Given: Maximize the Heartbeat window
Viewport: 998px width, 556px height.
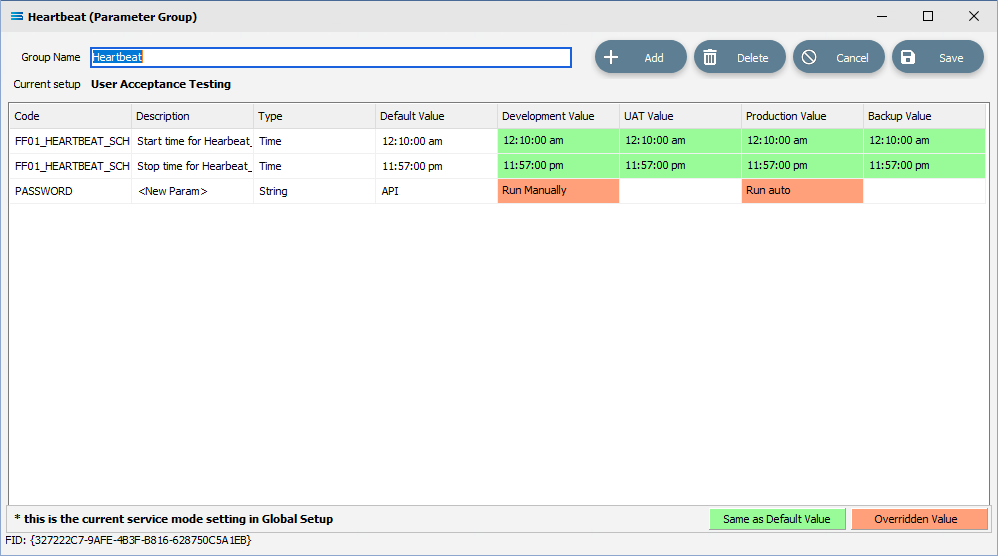Looking at the screenshot, I should point(928,17).
